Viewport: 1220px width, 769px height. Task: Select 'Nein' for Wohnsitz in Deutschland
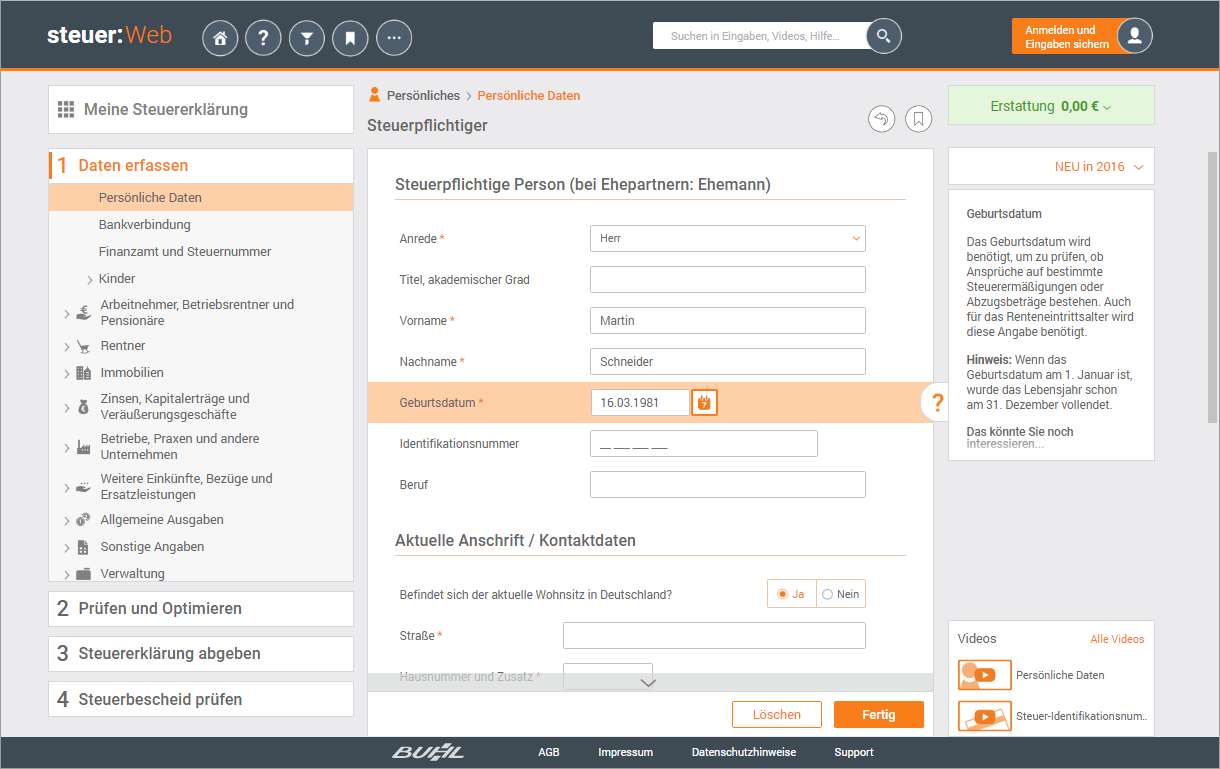pos(841,594)
